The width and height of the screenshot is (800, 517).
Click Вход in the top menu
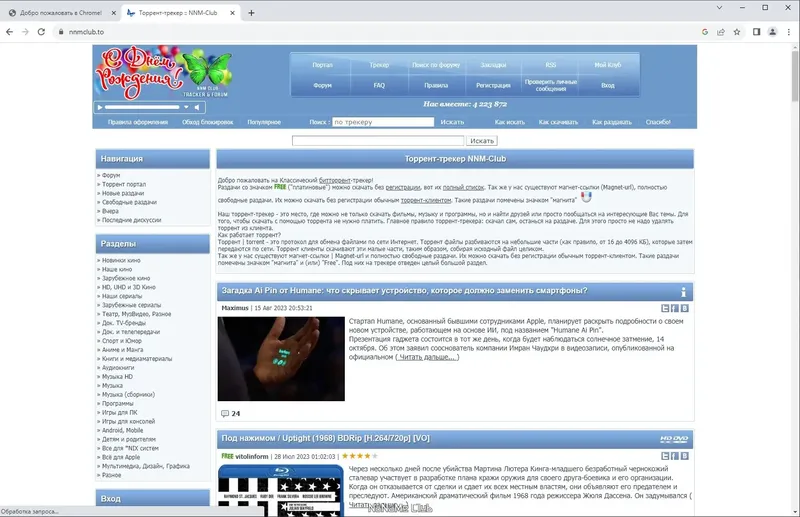click(608, 85)
